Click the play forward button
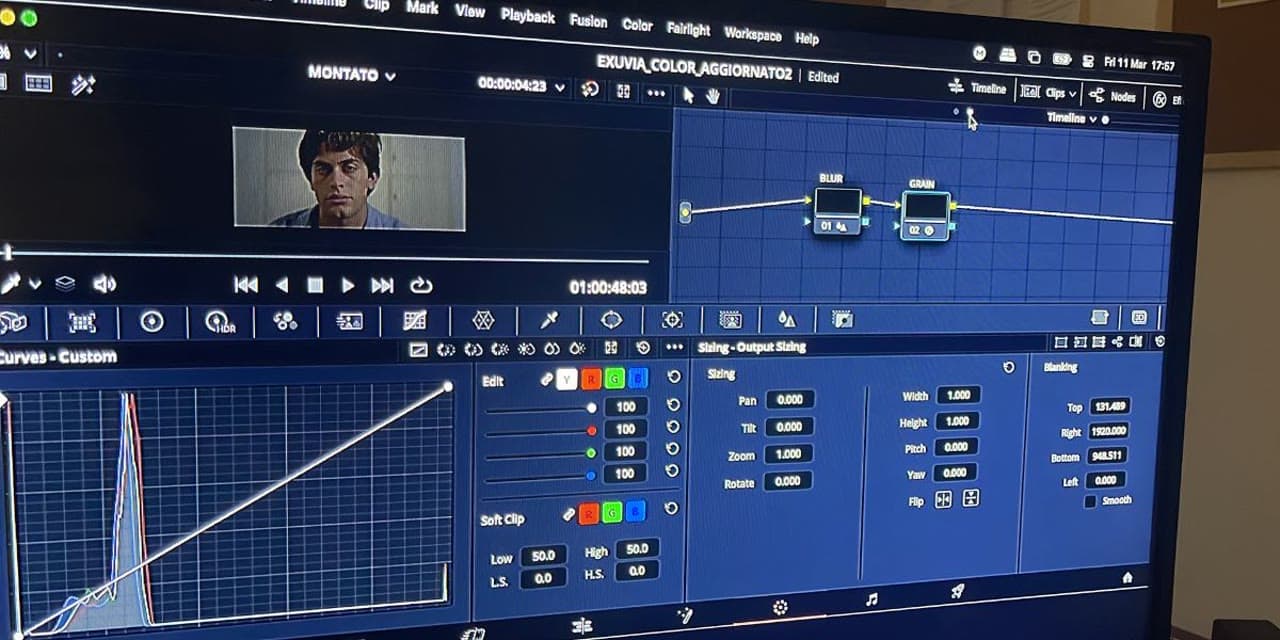Image resolution: width=1280 pixels, height=640 pixels. (348, 285)
